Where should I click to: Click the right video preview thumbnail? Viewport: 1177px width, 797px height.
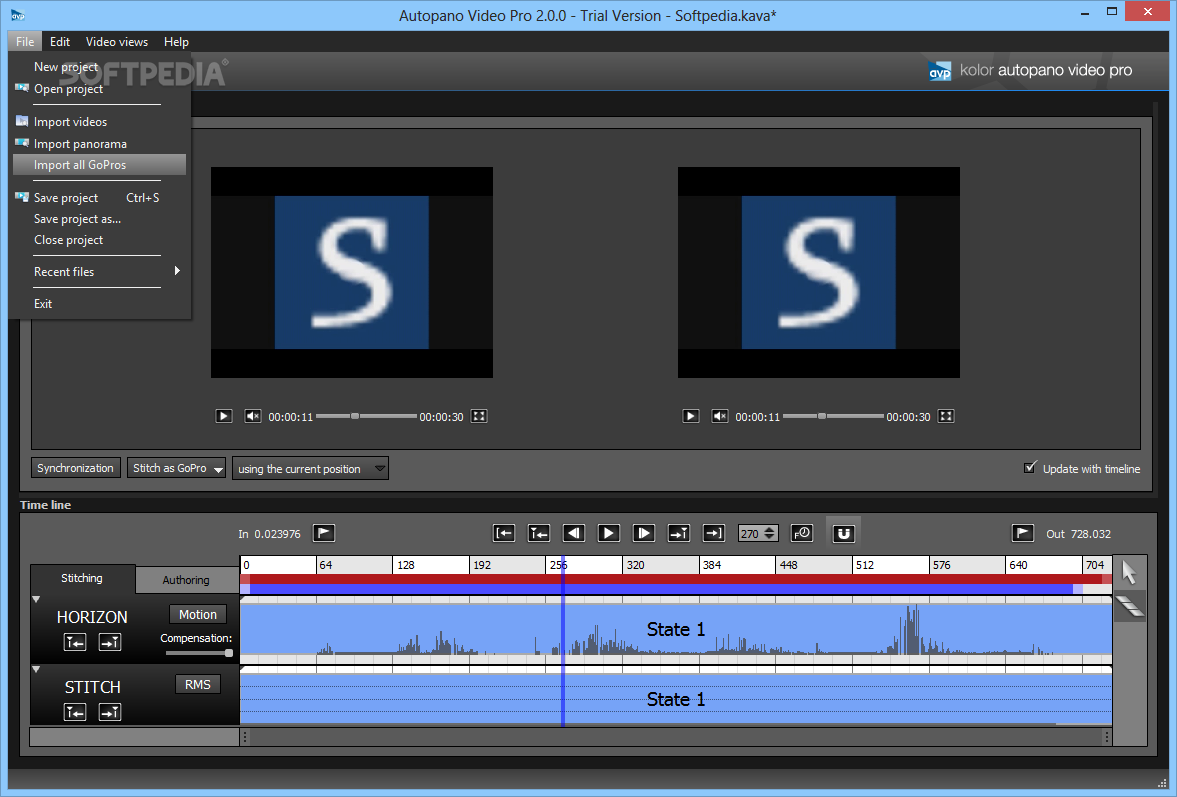(819, 272)
